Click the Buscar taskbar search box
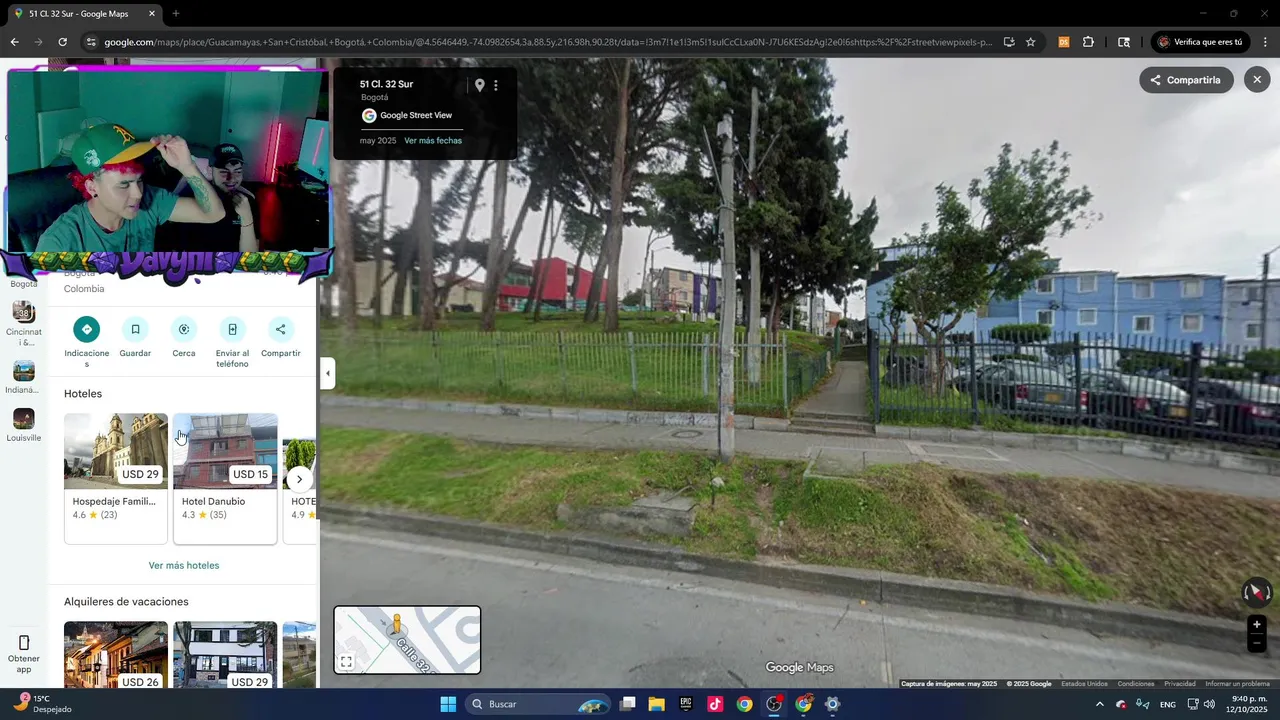 pyautogui.click(x=538, y=704)
